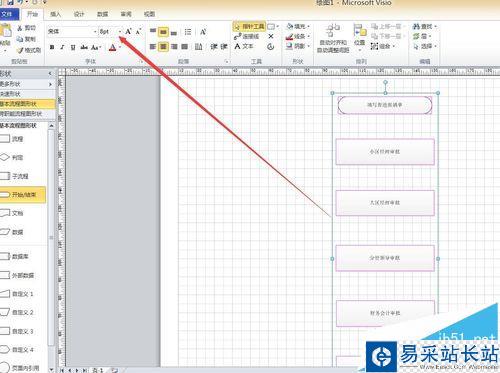Toggle Strikethrough (abc) formatting

click(x=84, y=47)
